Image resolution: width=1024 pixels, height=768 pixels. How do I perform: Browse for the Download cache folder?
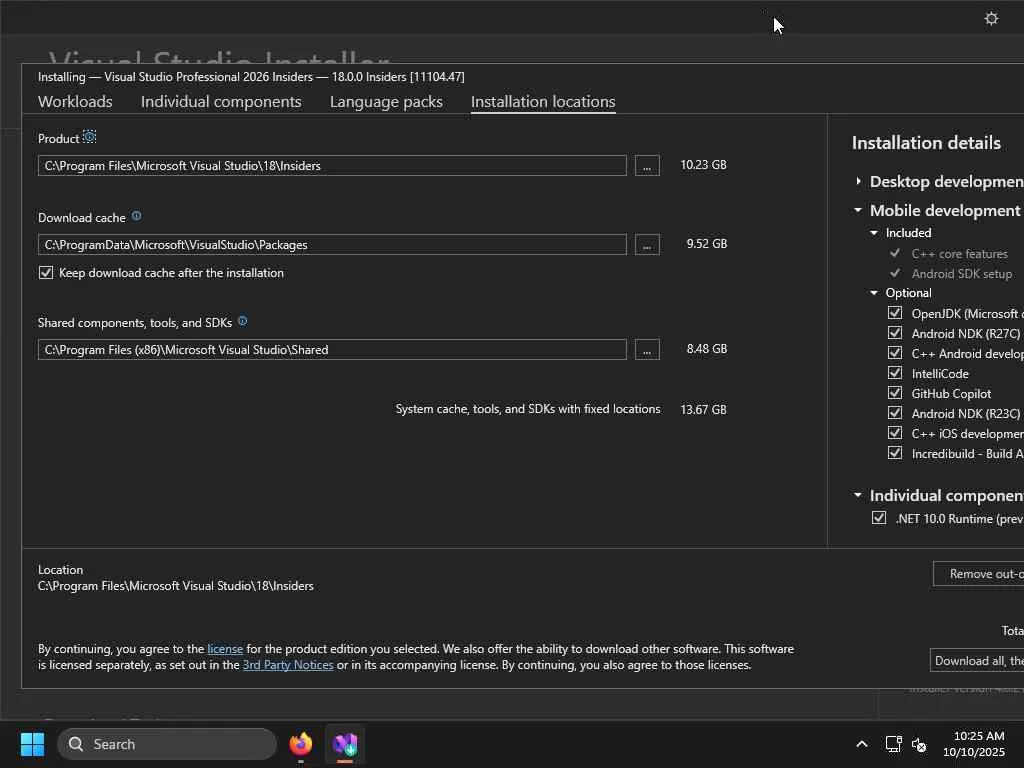pos(647,244)
